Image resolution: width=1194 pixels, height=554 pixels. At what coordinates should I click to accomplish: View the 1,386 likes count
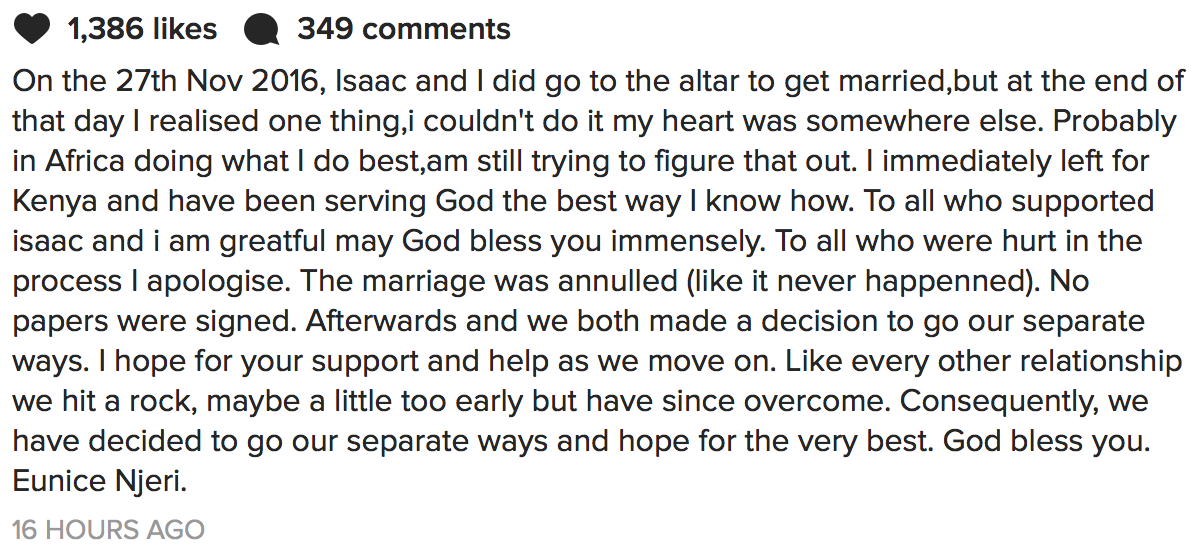click(142, 29)
